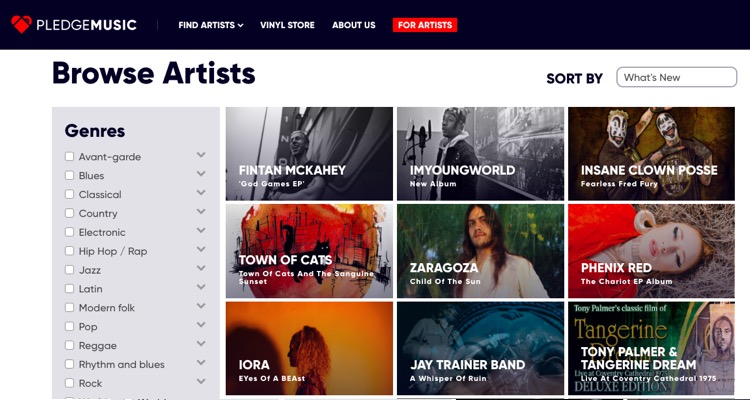Check the Avant-garde genre checkbox
750x400 pixels.
click(69, 156)
